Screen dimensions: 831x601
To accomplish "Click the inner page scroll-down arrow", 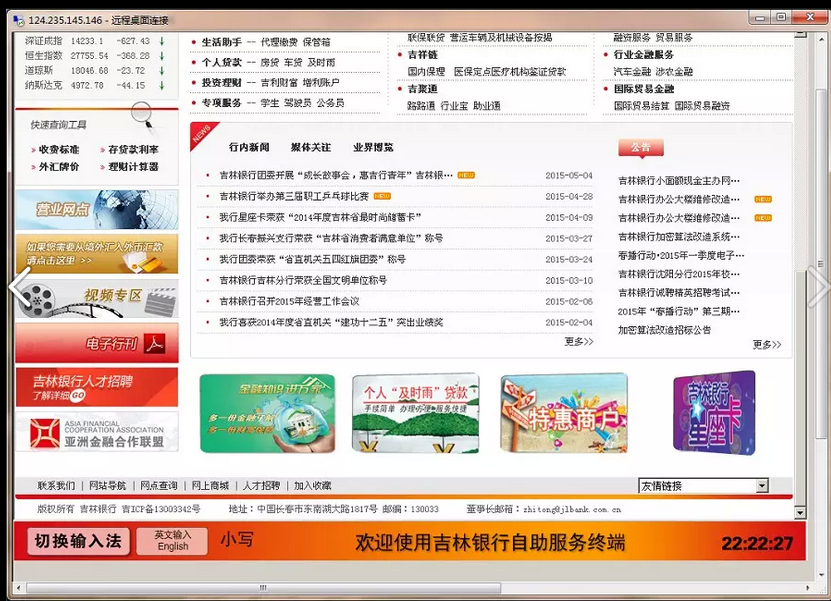I will click(x=800, y=512).
